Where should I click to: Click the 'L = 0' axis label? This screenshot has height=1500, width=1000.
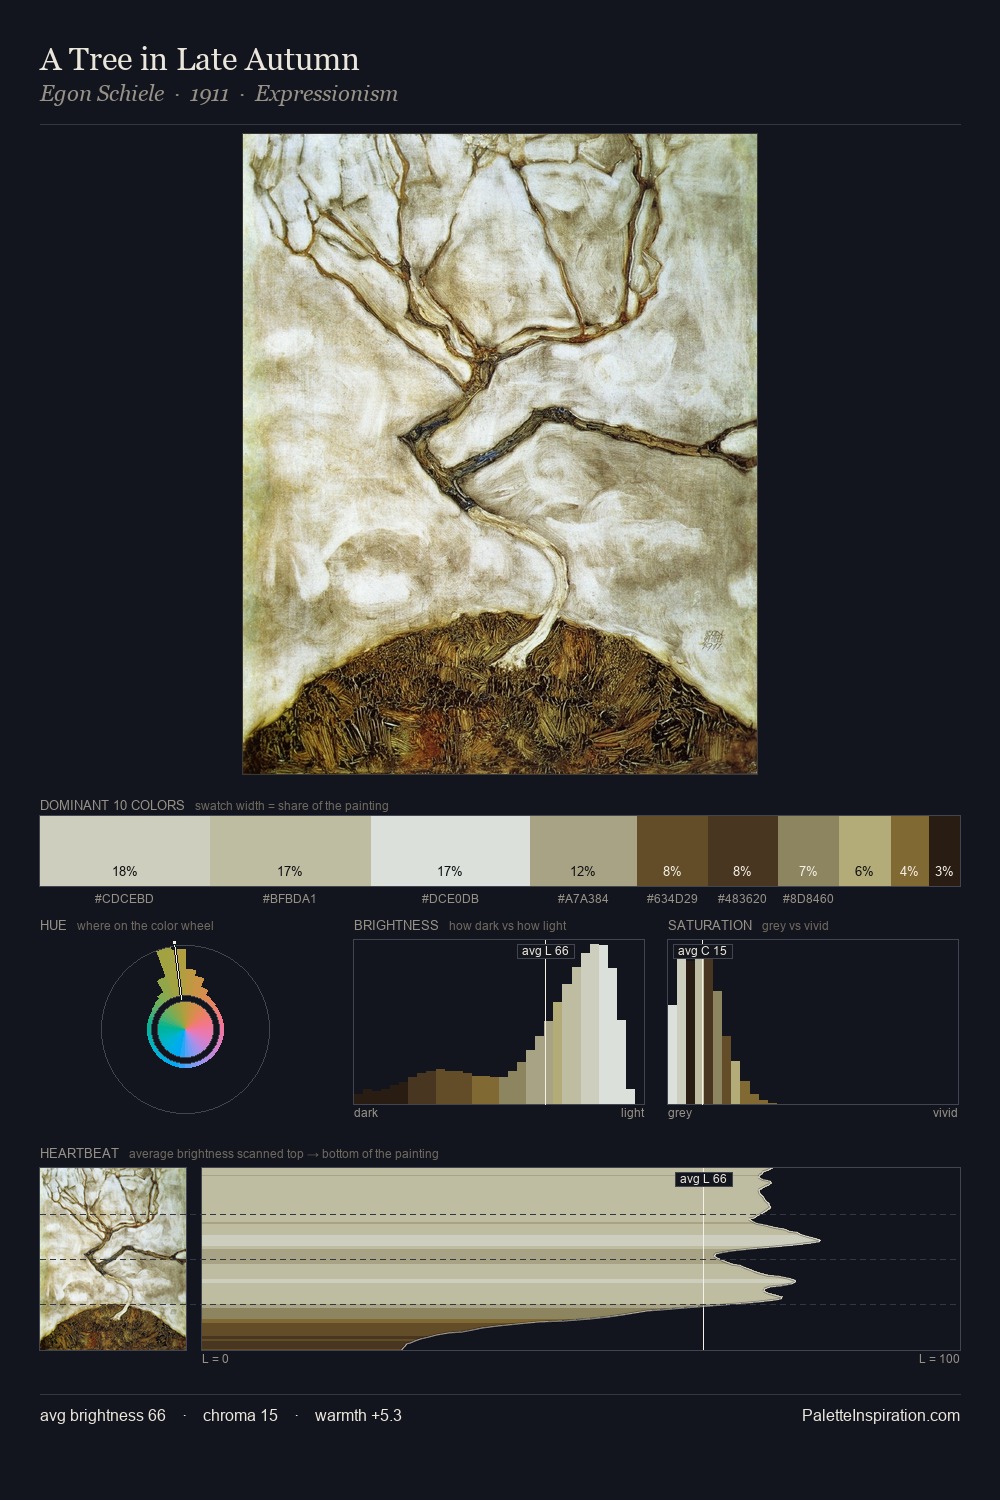tap(215, 1359)
